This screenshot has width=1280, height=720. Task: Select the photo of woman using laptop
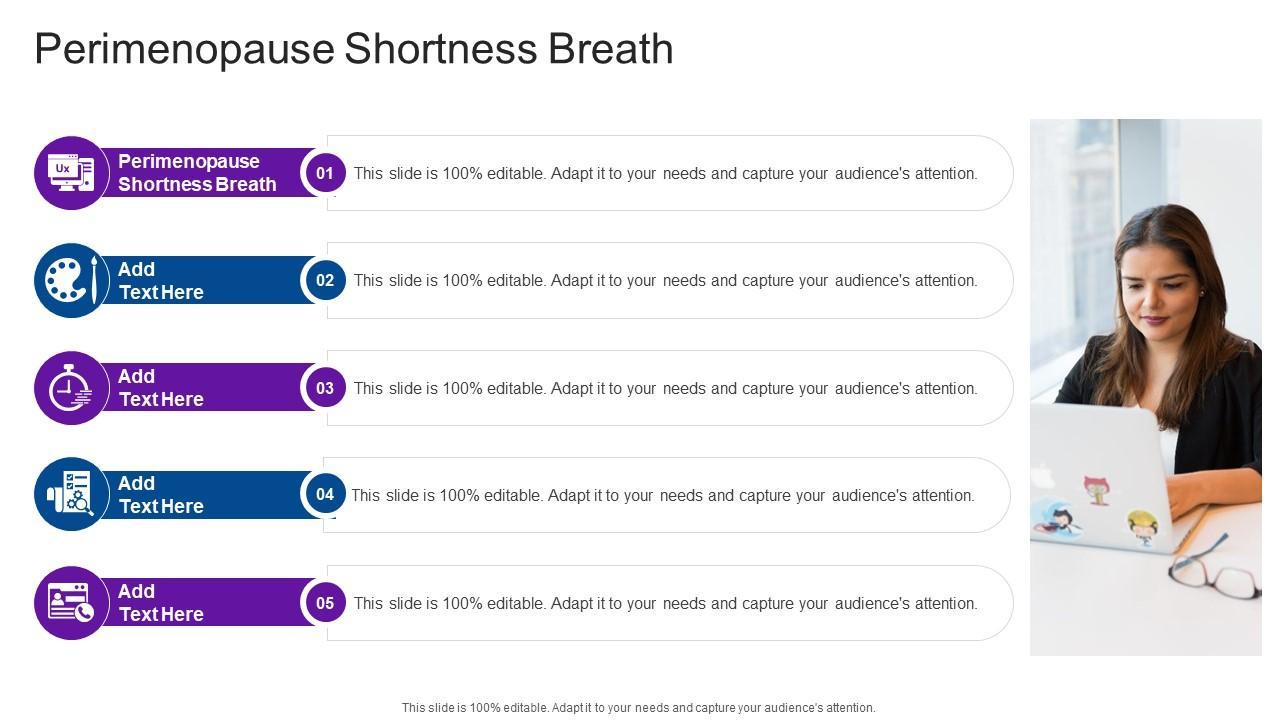(x=1145, y=387)
